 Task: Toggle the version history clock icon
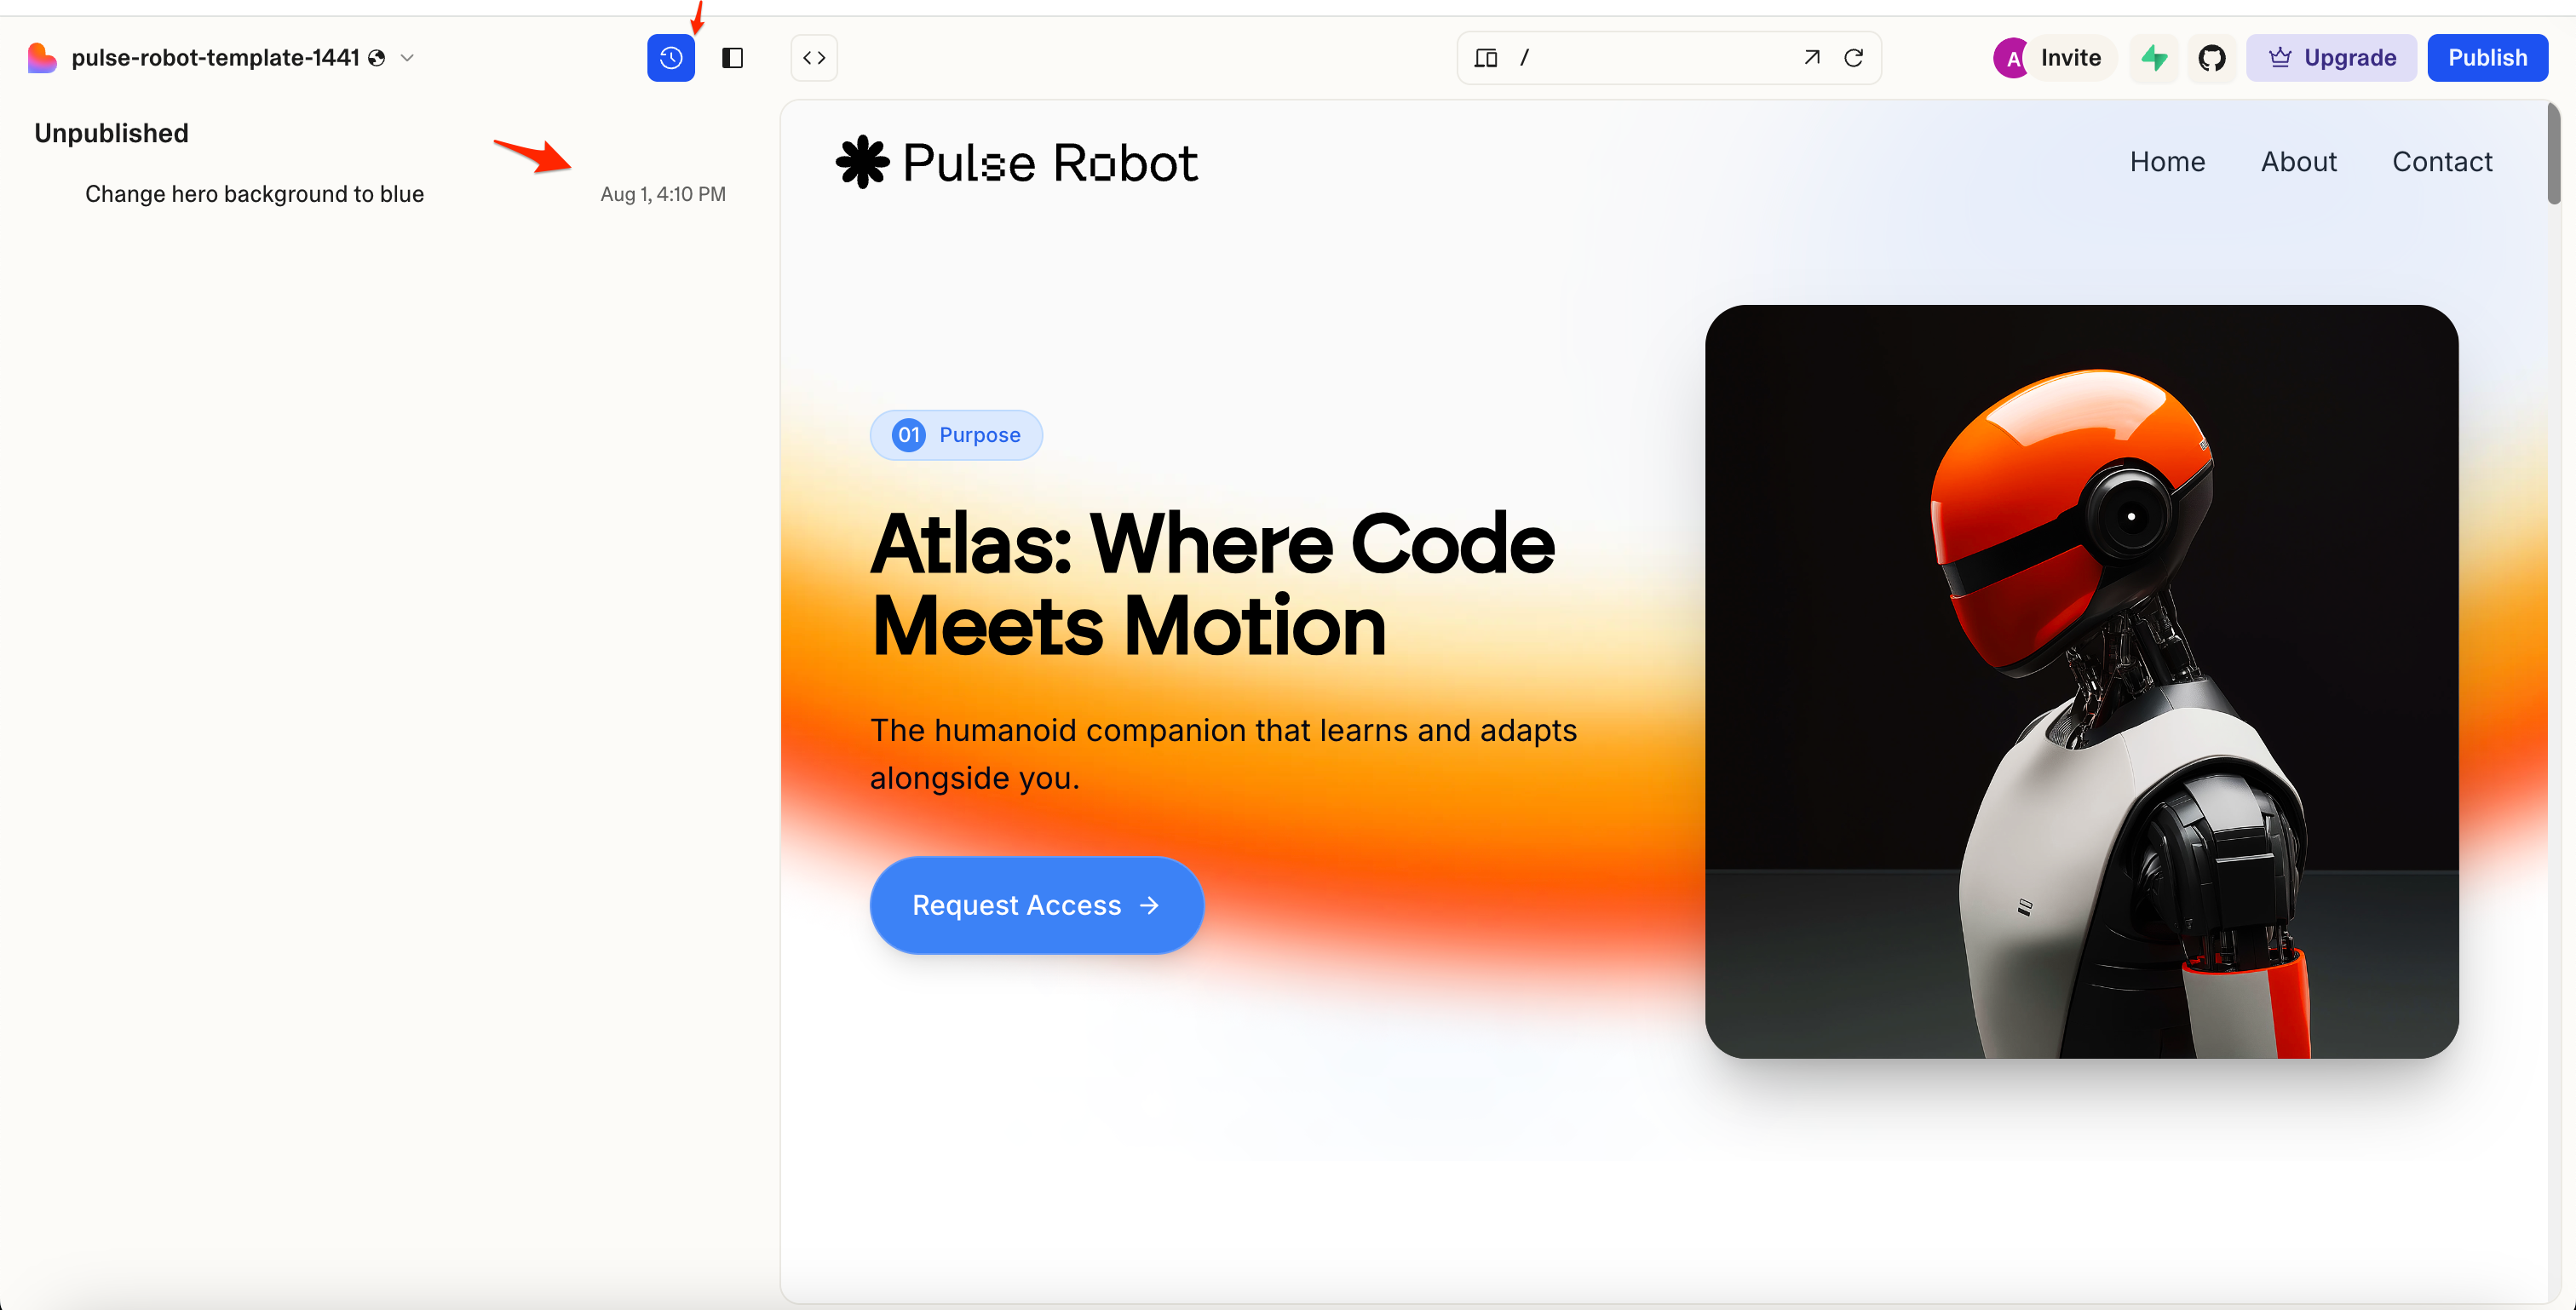click(x=670, y=58)
